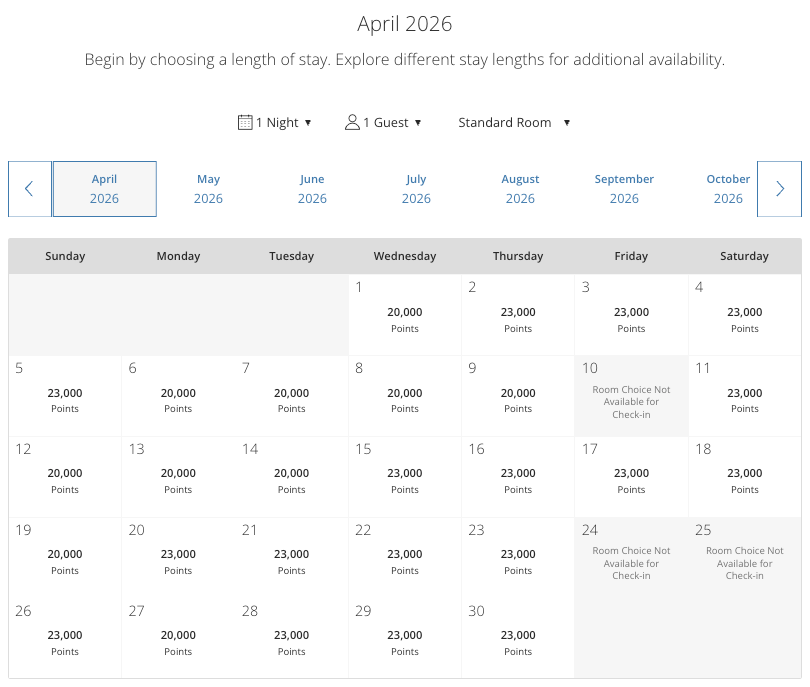The height and width of the screenshot is (687, 810).
Task: Click the person icon beside 1 Guest
Action: coord(352,122)
